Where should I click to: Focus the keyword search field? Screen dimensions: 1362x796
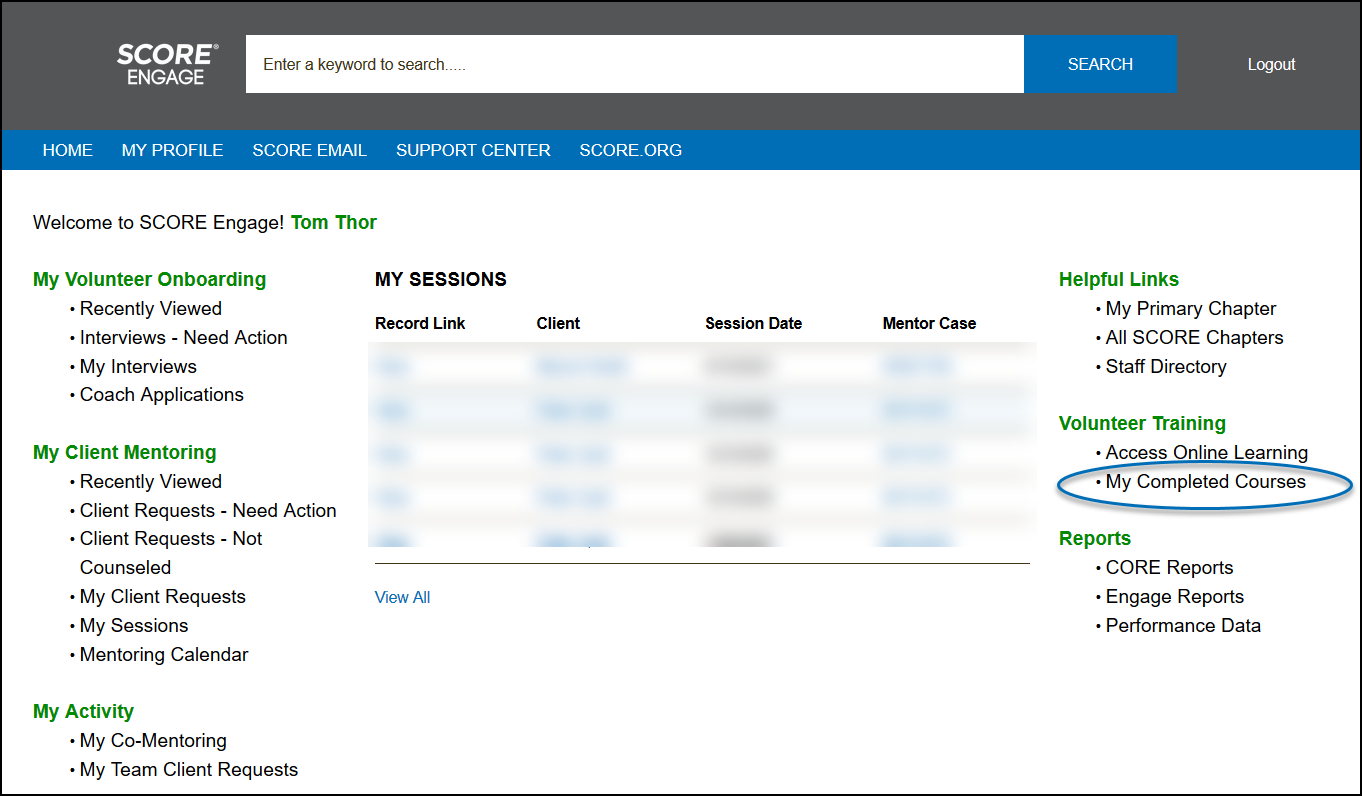(x=635, y=64)
